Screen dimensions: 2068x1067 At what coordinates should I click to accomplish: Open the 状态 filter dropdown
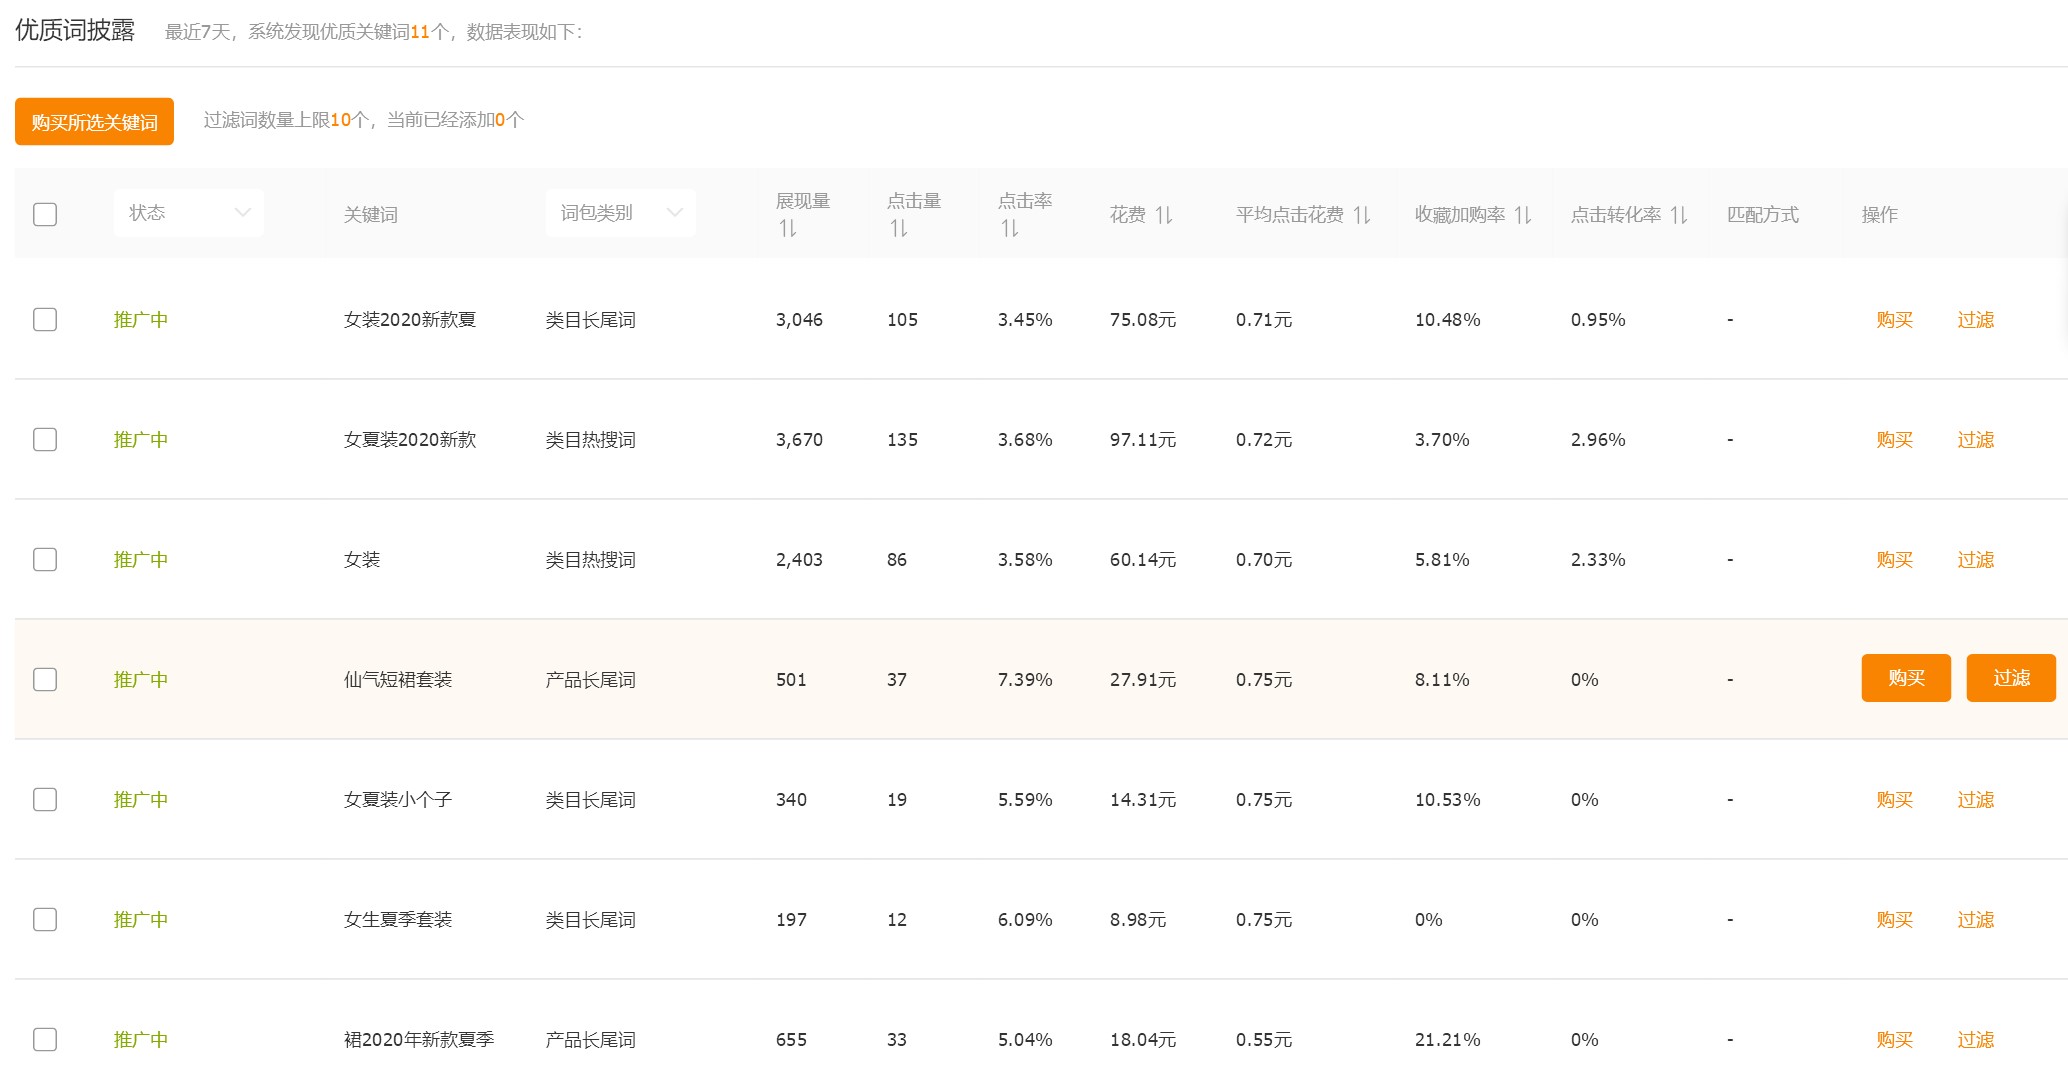[188, 212]
